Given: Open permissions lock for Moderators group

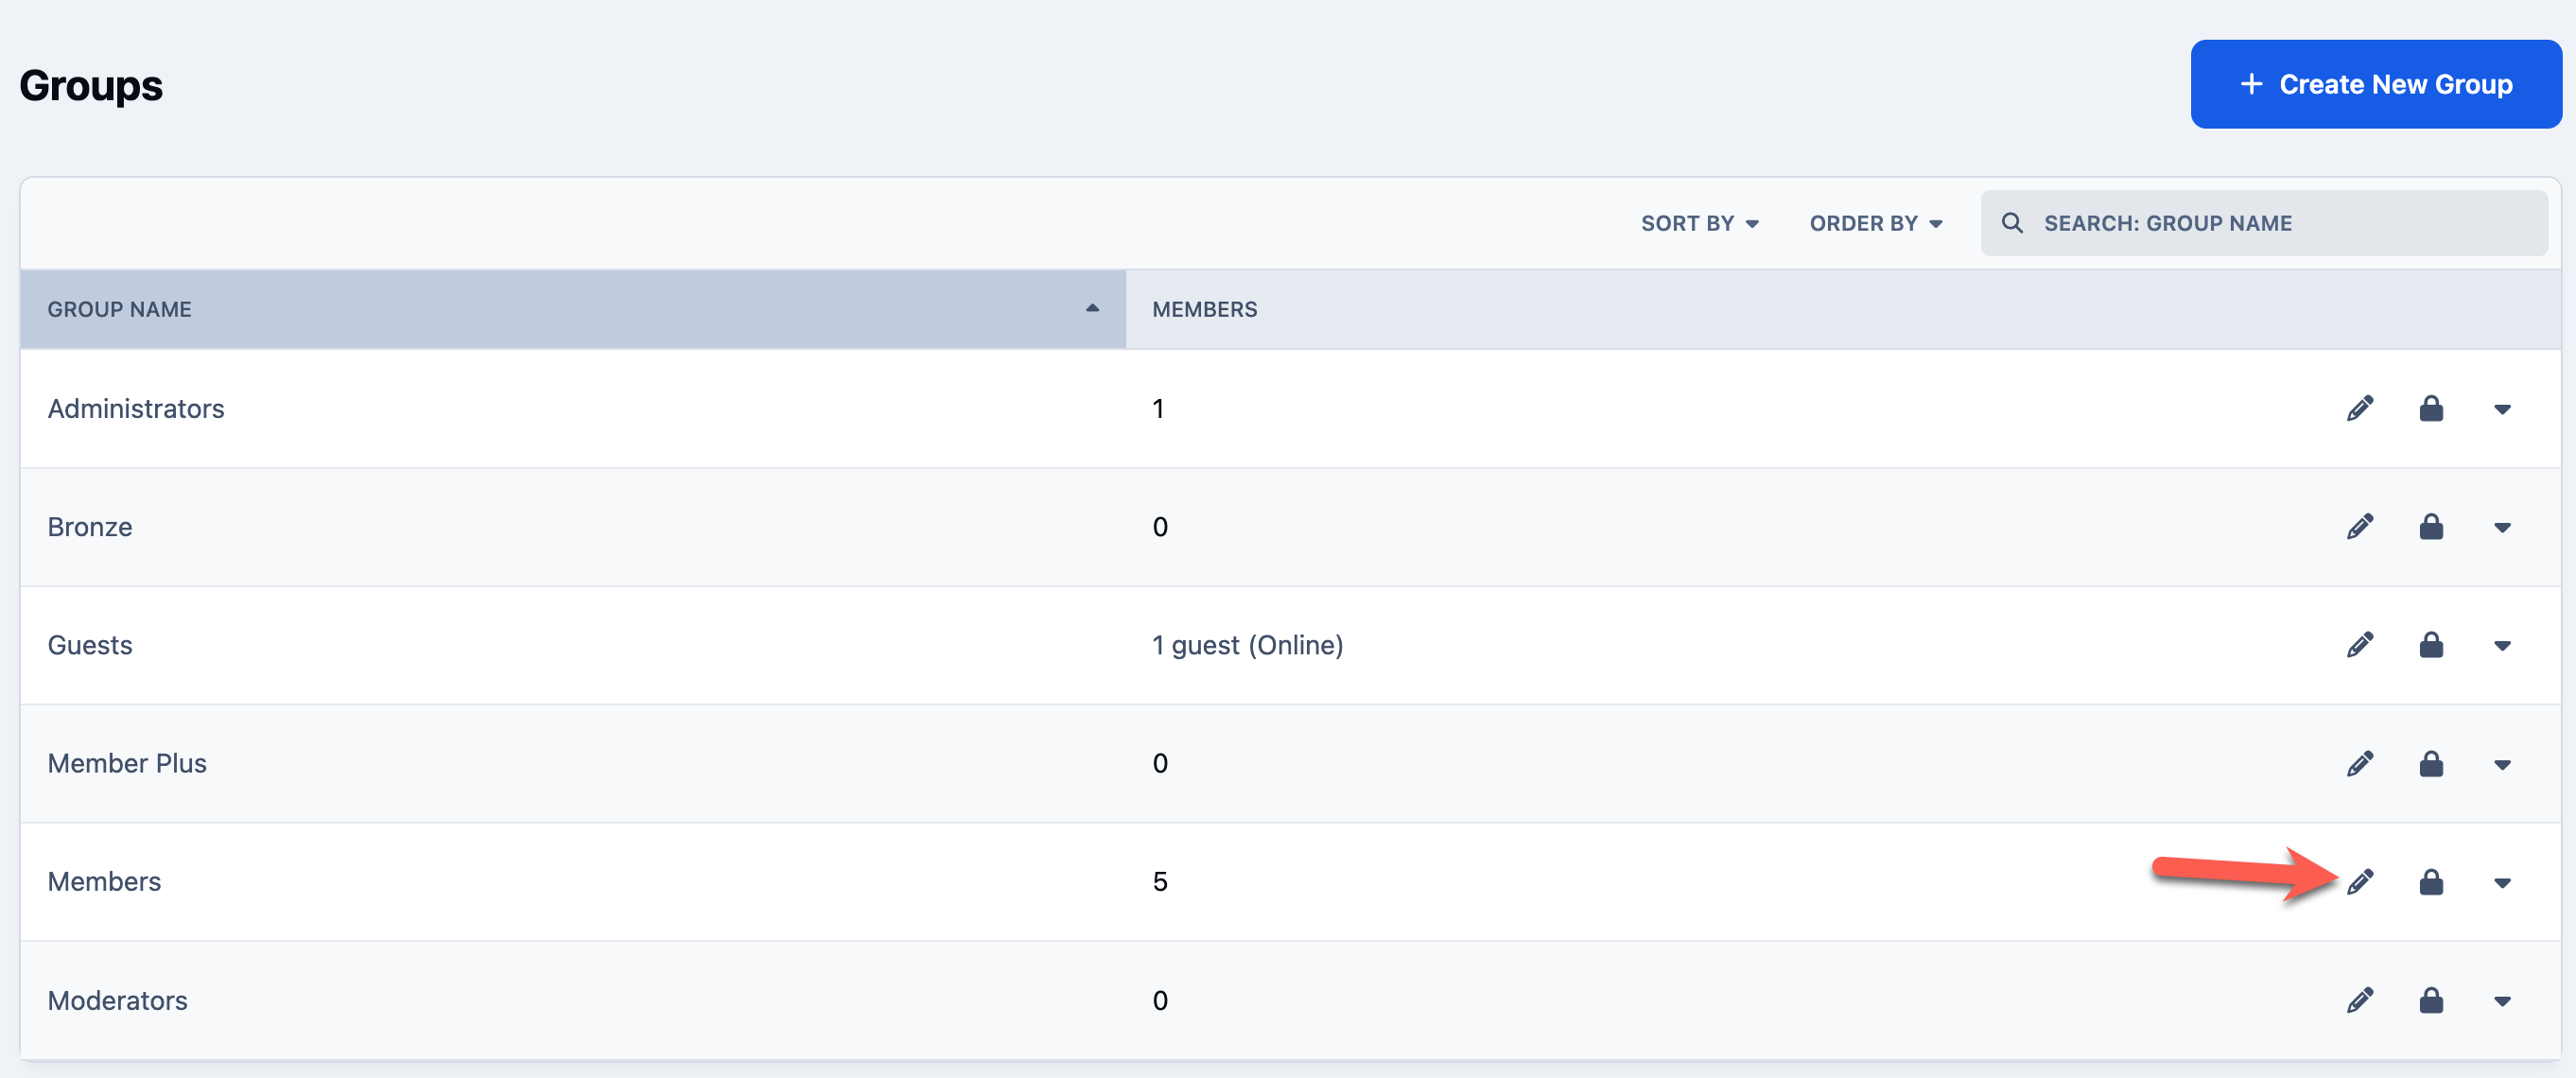Looking at the screenshot, I should pyautogui.click(x=2431, y=1000).
